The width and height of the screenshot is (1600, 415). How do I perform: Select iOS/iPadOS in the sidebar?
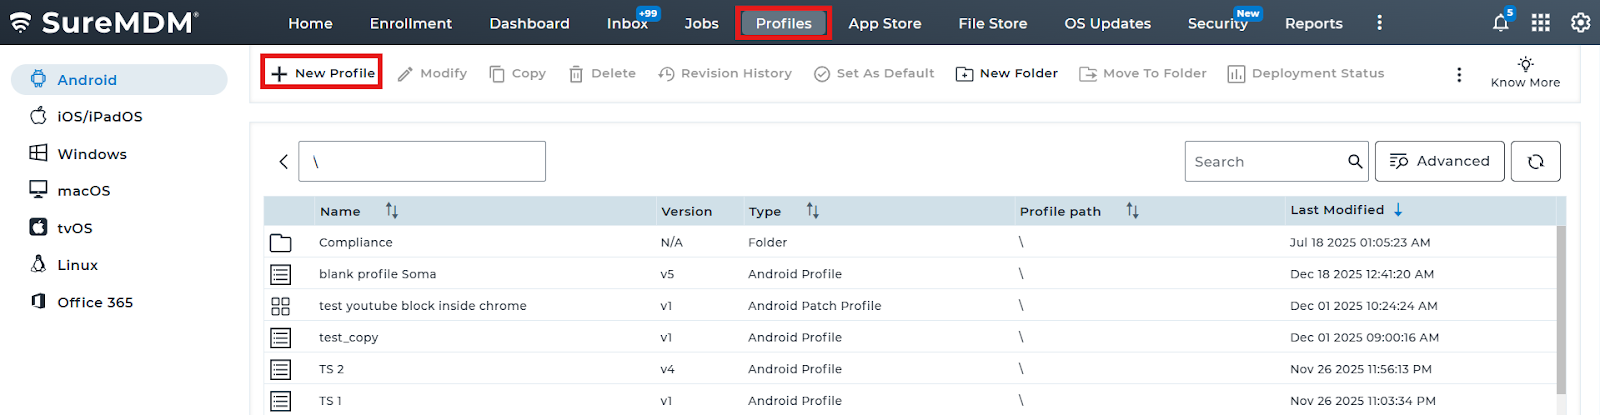coord(99,116)
